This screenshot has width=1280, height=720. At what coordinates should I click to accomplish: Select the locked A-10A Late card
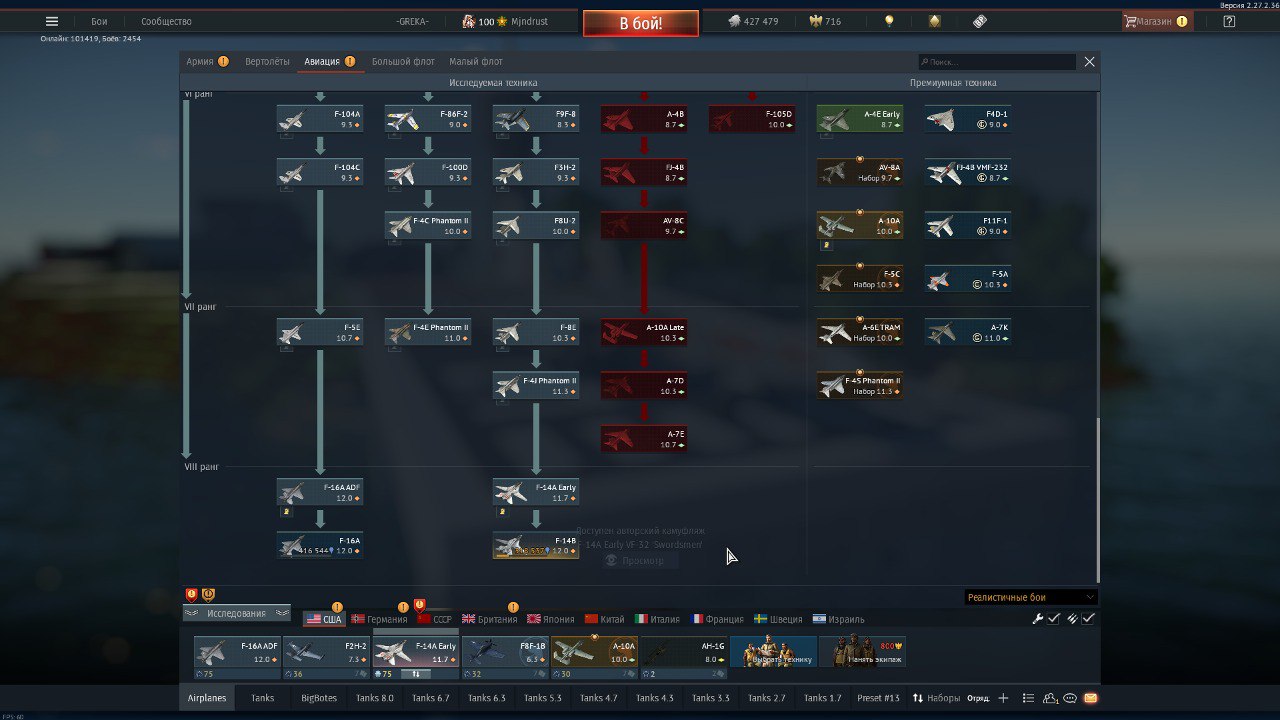click(644, 333)
